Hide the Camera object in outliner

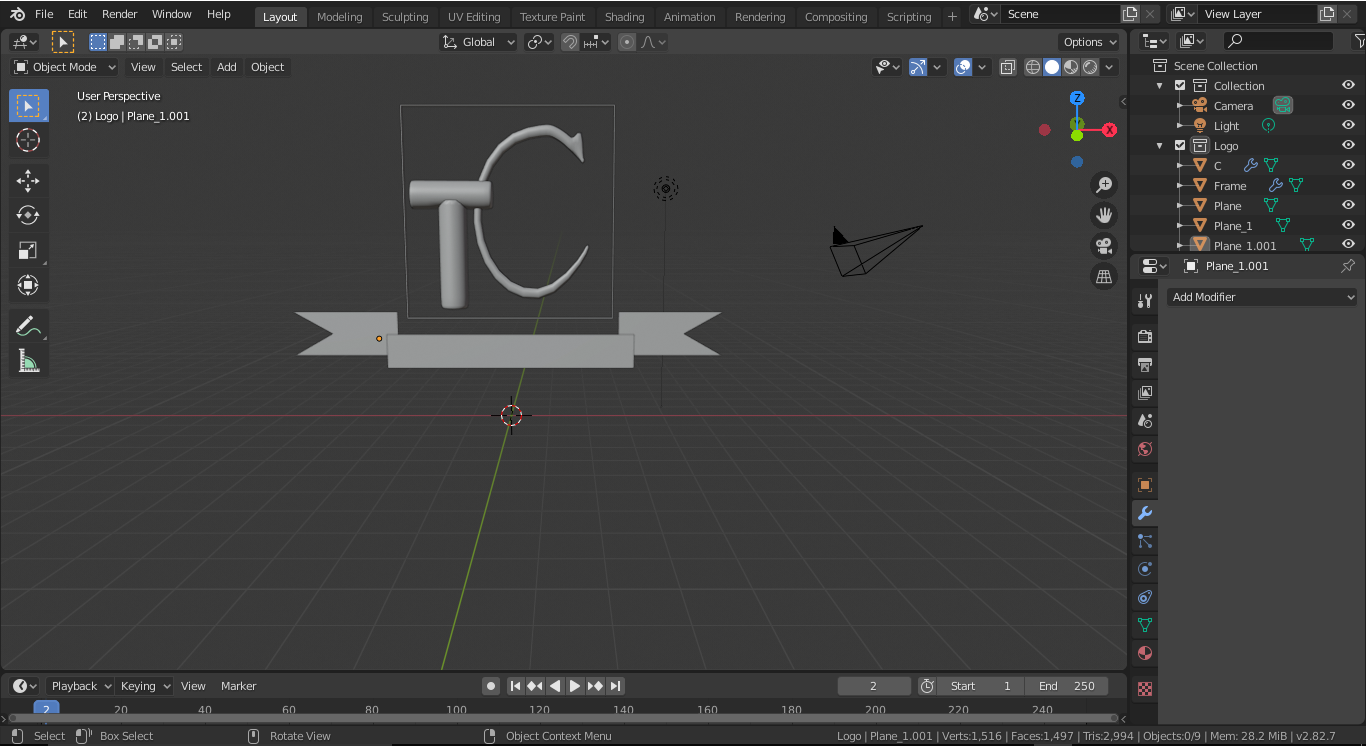point(1348,106)
